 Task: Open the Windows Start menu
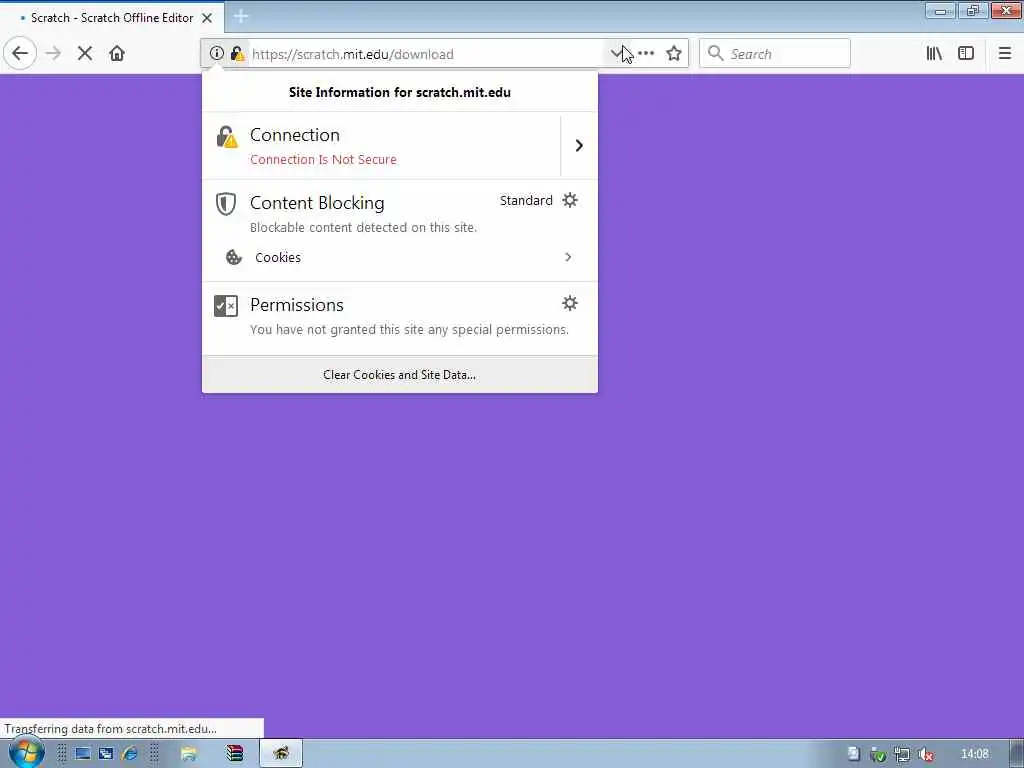coord(25,754)
